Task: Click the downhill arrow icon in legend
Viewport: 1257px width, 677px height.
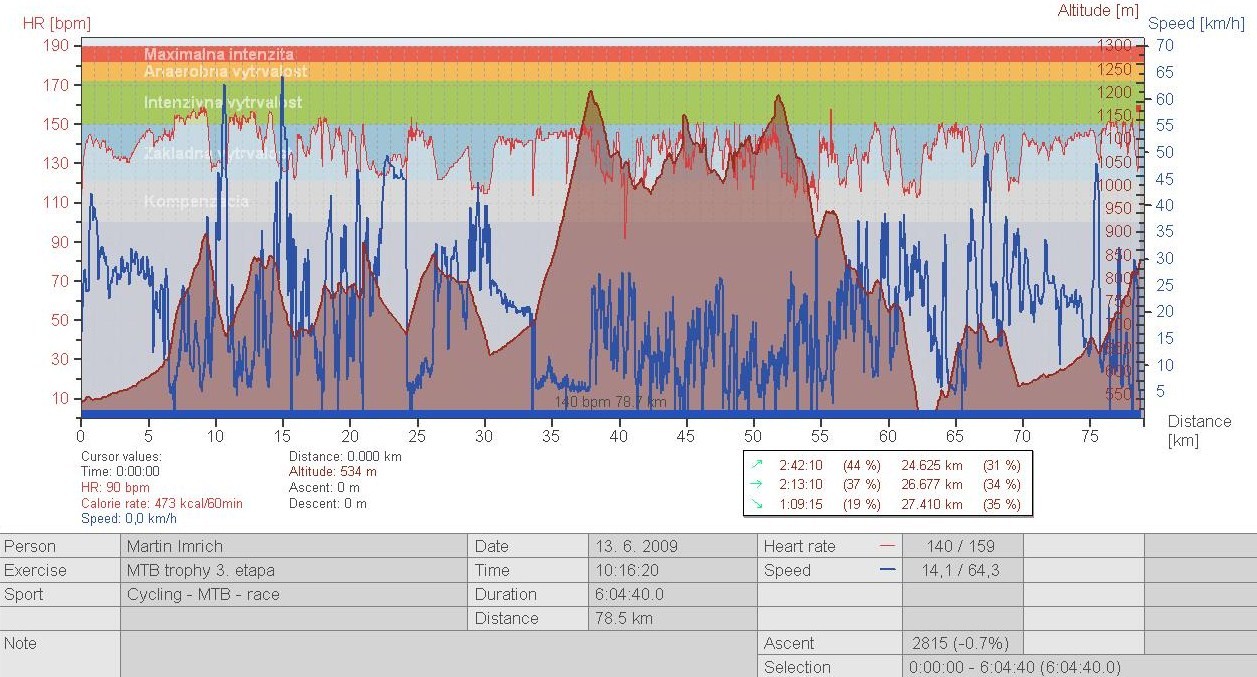Action: tap(757, 505)
